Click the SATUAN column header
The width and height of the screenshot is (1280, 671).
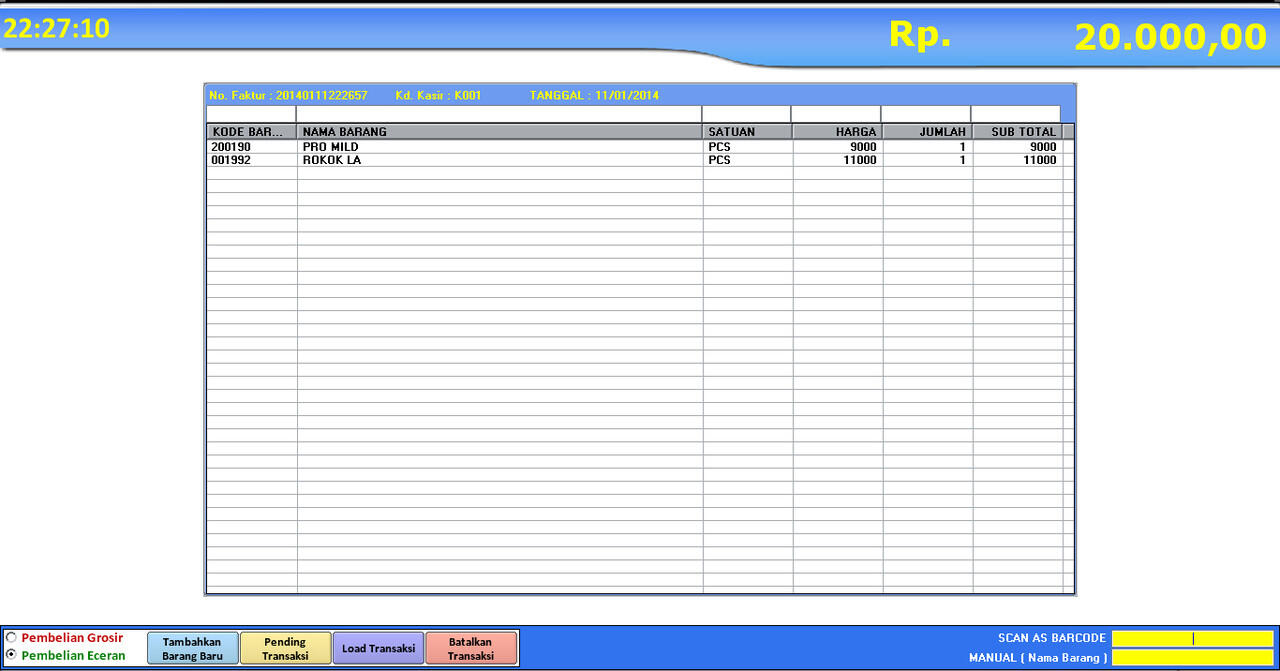748,132
